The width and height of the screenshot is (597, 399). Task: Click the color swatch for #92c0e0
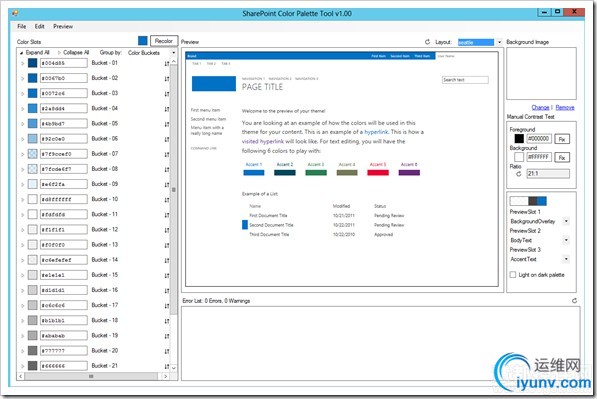coord(32,139)
